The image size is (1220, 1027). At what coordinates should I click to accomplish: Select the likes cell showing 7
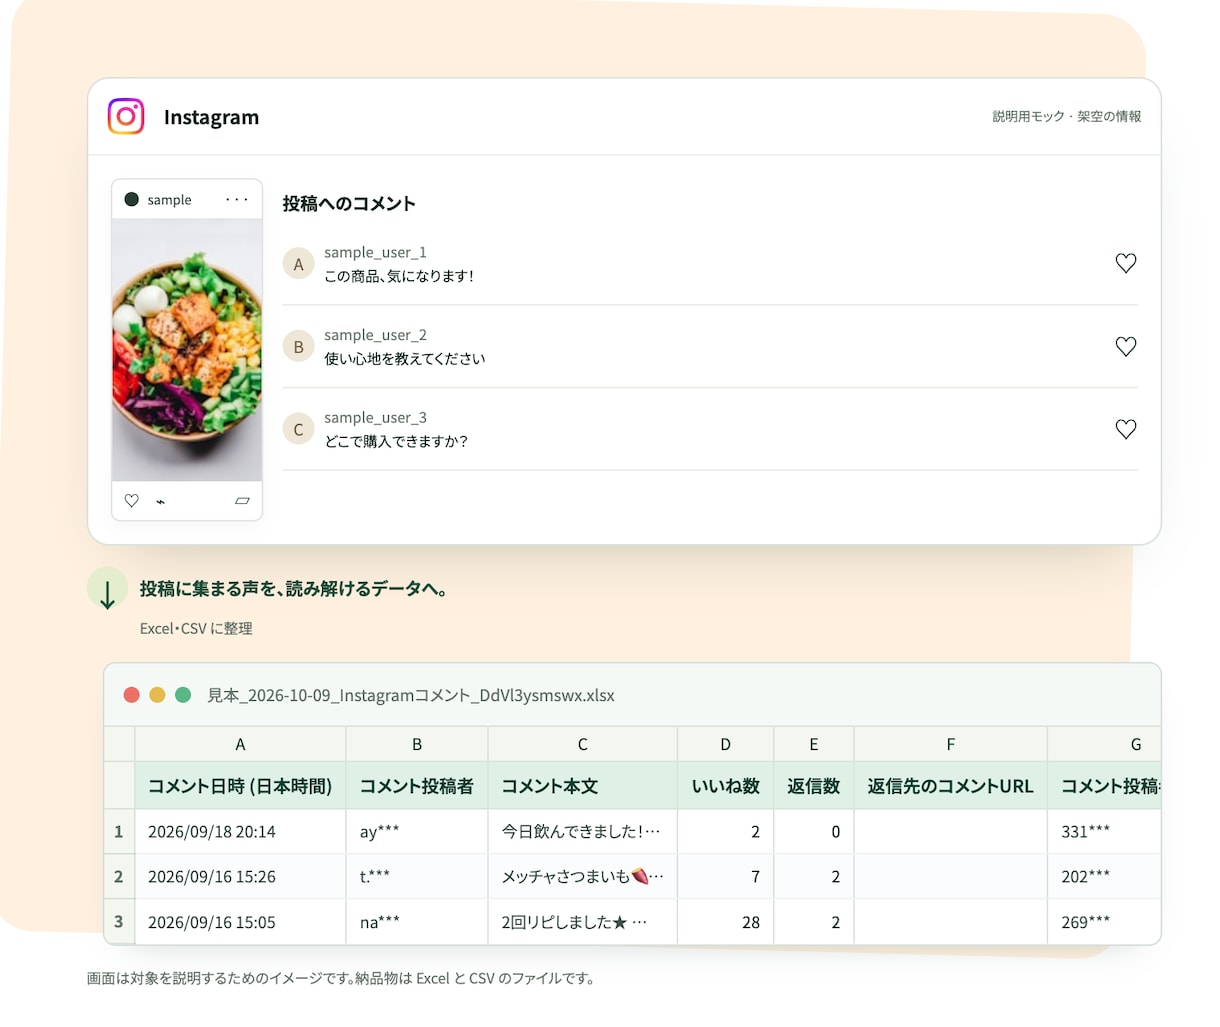[726, 876]
